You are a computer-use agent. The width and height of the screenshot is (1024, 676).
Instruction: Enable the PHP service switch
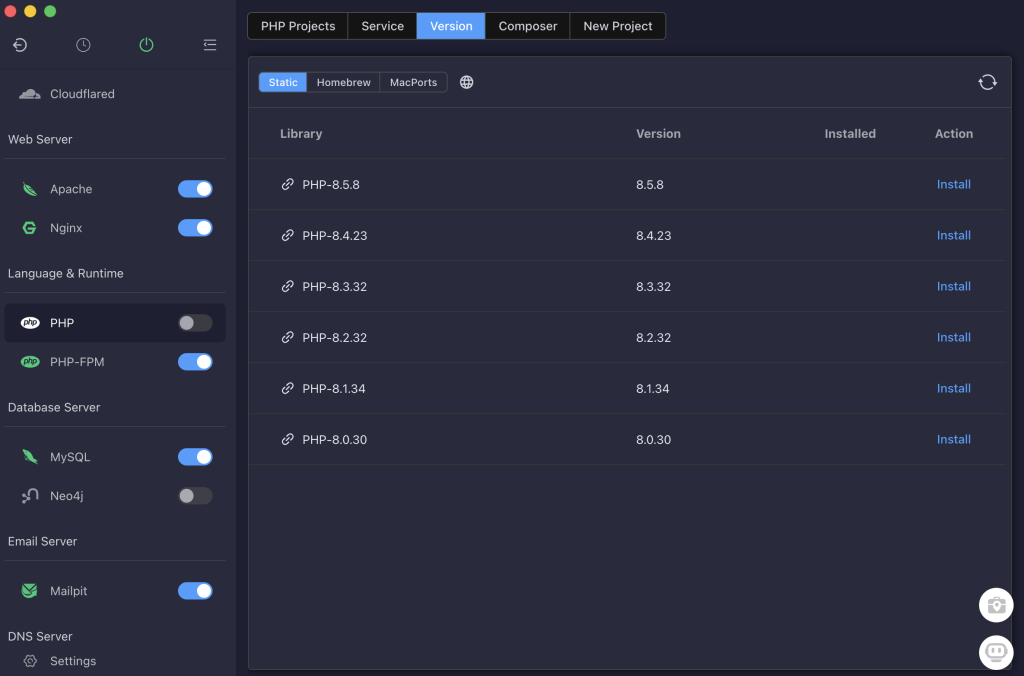(195, 323)
